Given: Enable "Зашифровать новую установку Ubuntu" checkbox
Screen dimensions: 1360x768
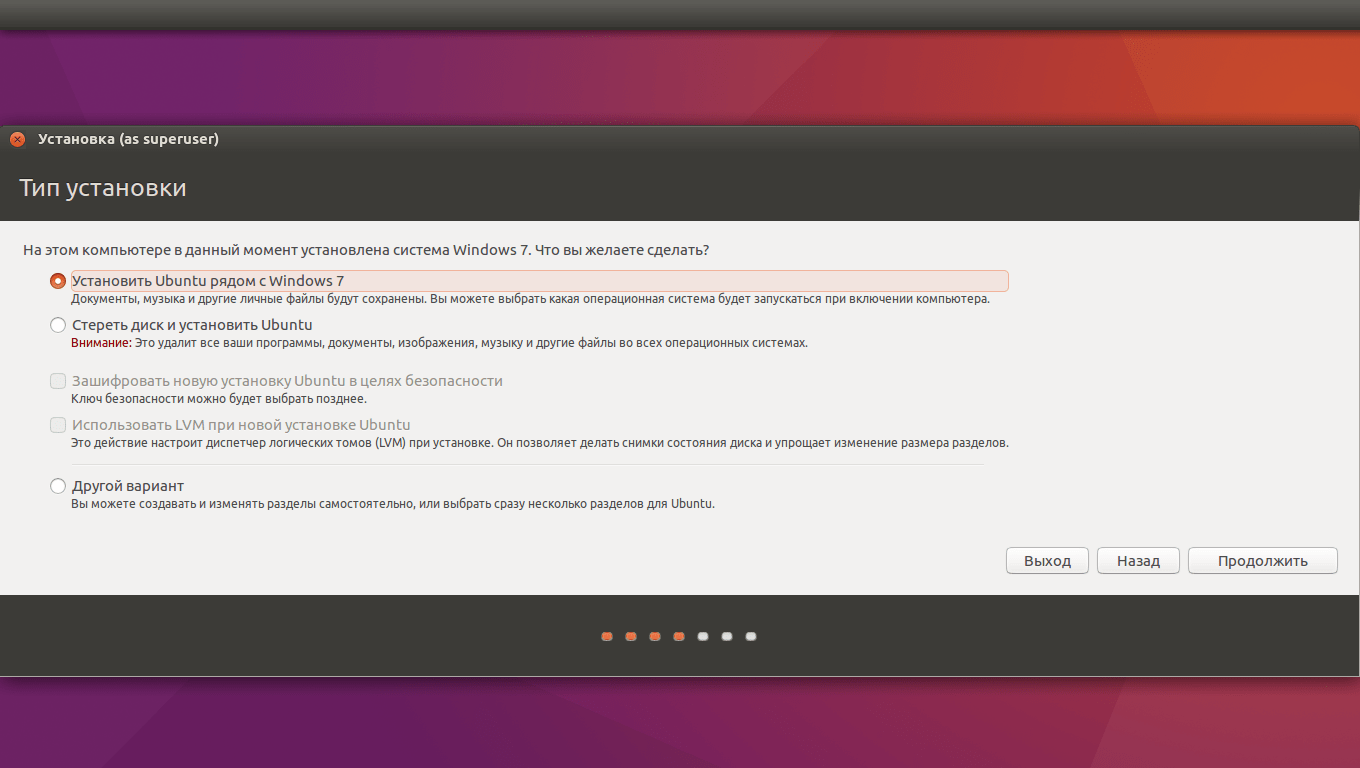Looking at the screenshot, I should pyautogui.click(x=58, y=381).
